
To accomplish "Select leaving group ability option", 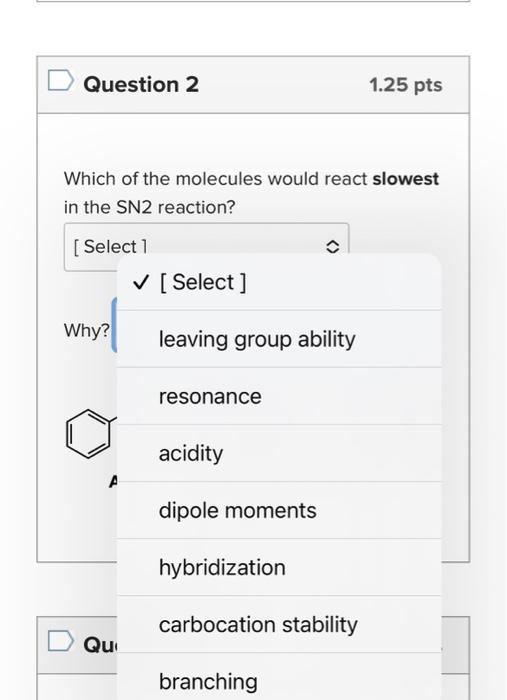I will click(279, 339).
